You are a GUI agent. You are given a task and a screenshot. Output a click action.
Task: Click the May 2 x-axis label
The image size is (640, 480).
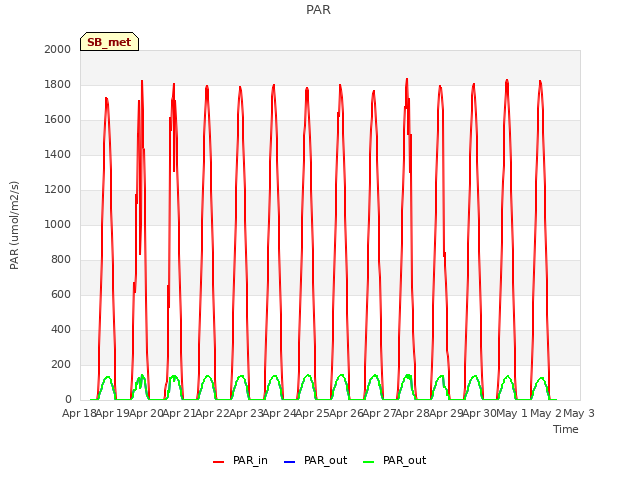click(546, 413)
